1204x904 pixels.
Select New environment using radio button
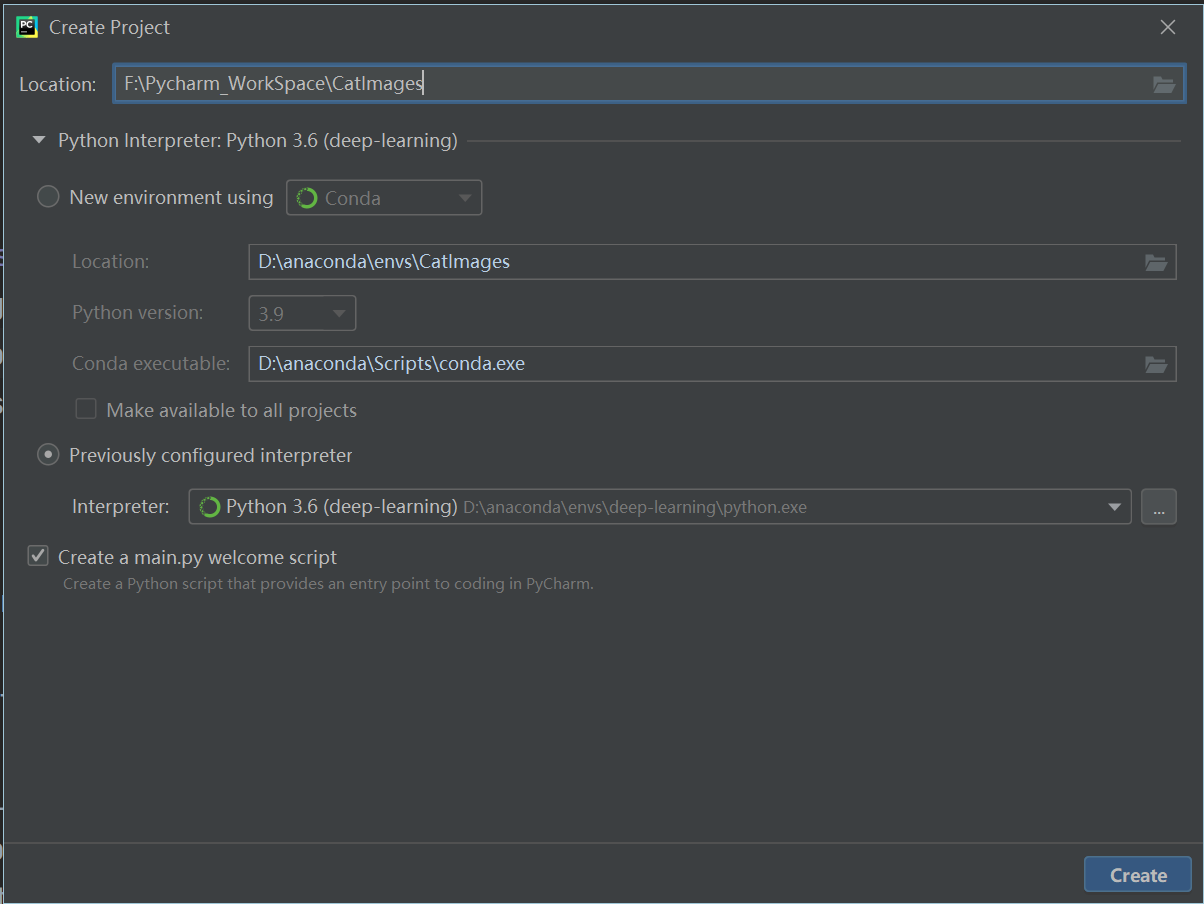point(48,197)
